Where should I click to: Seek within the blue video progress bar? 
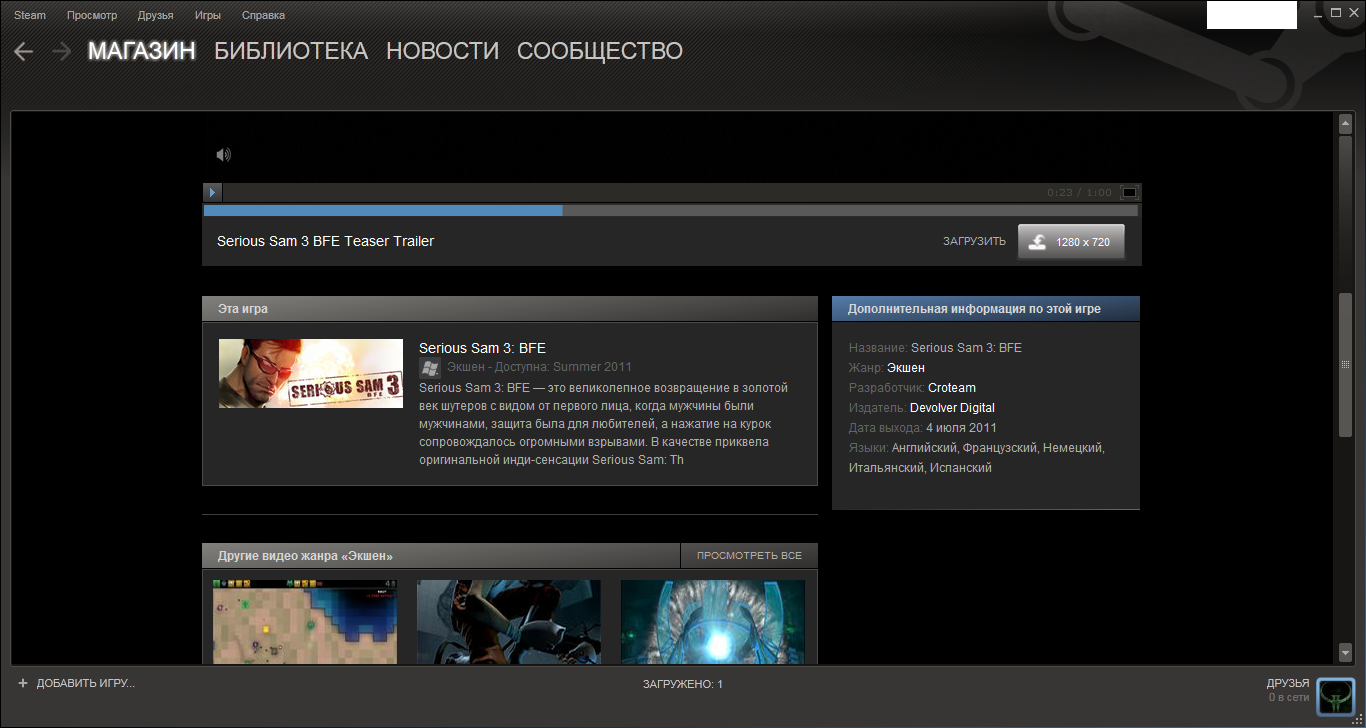[670, 211]
